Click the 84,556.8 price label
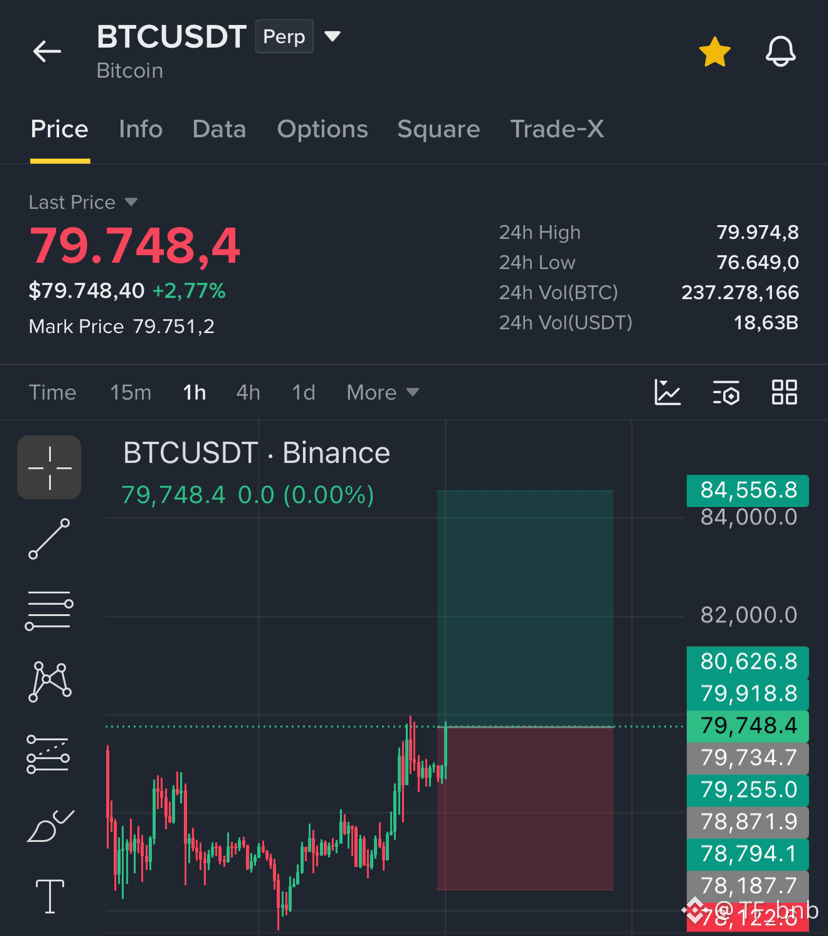 click(748, 491)
